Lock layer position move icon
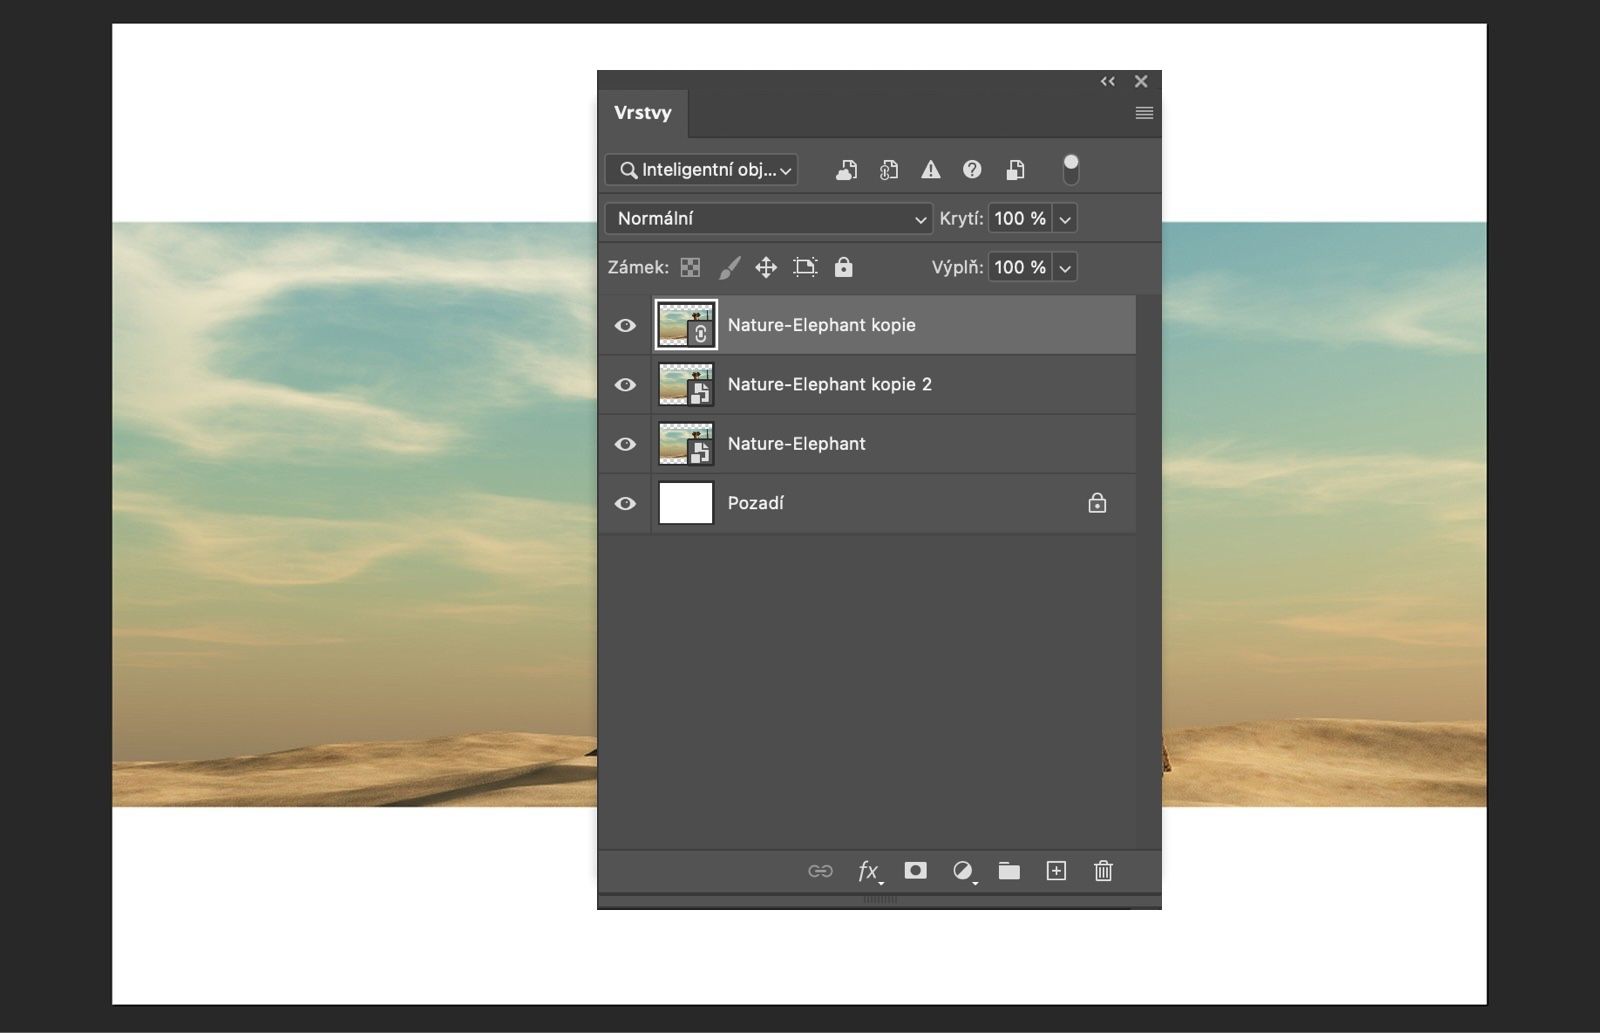This screenshot has height=1033, width=1600. pos(766,267)
